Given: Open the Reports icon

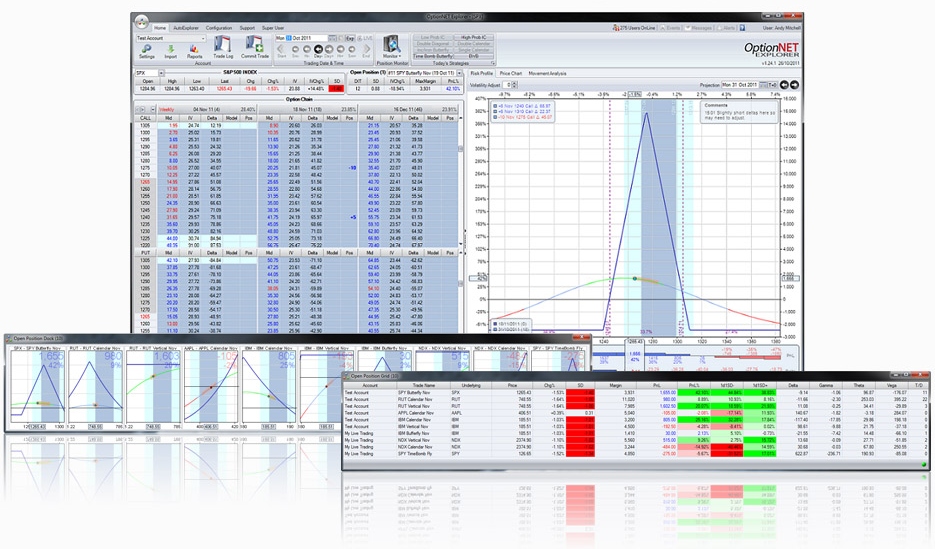Looking at the screenshot, I should pyautogui.click(x=194, y=51).
